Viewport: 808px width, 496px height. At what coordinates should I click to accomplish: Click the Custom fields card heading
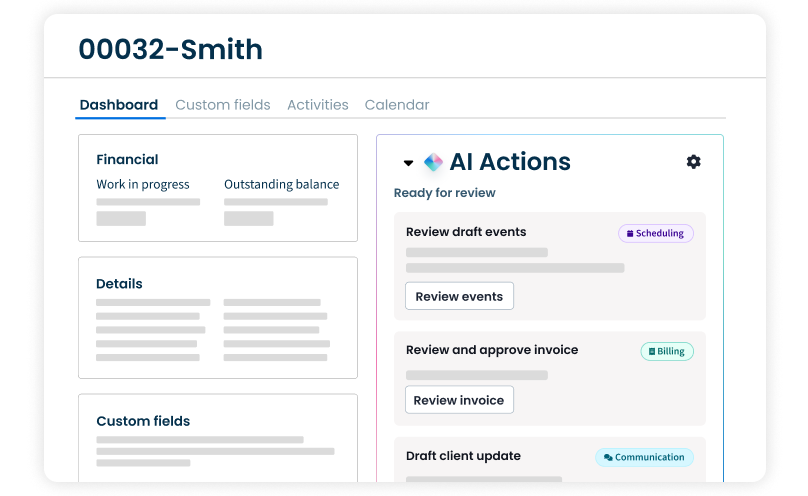point(143,421)
